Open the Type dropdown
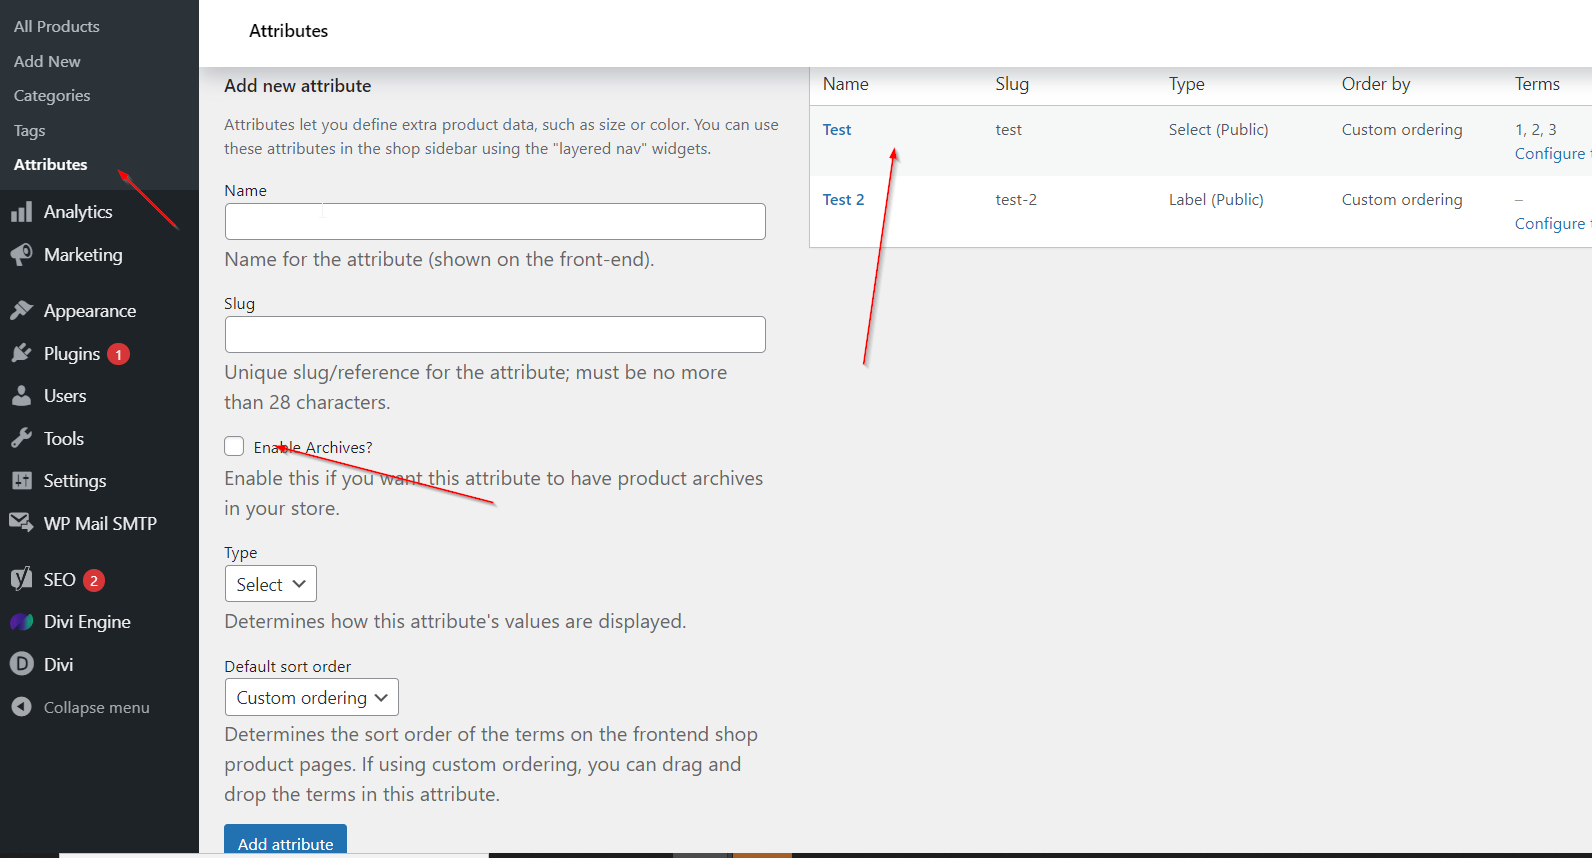Image resolution: width=1592 pixels, height=858 pixels. coord(270,584)
